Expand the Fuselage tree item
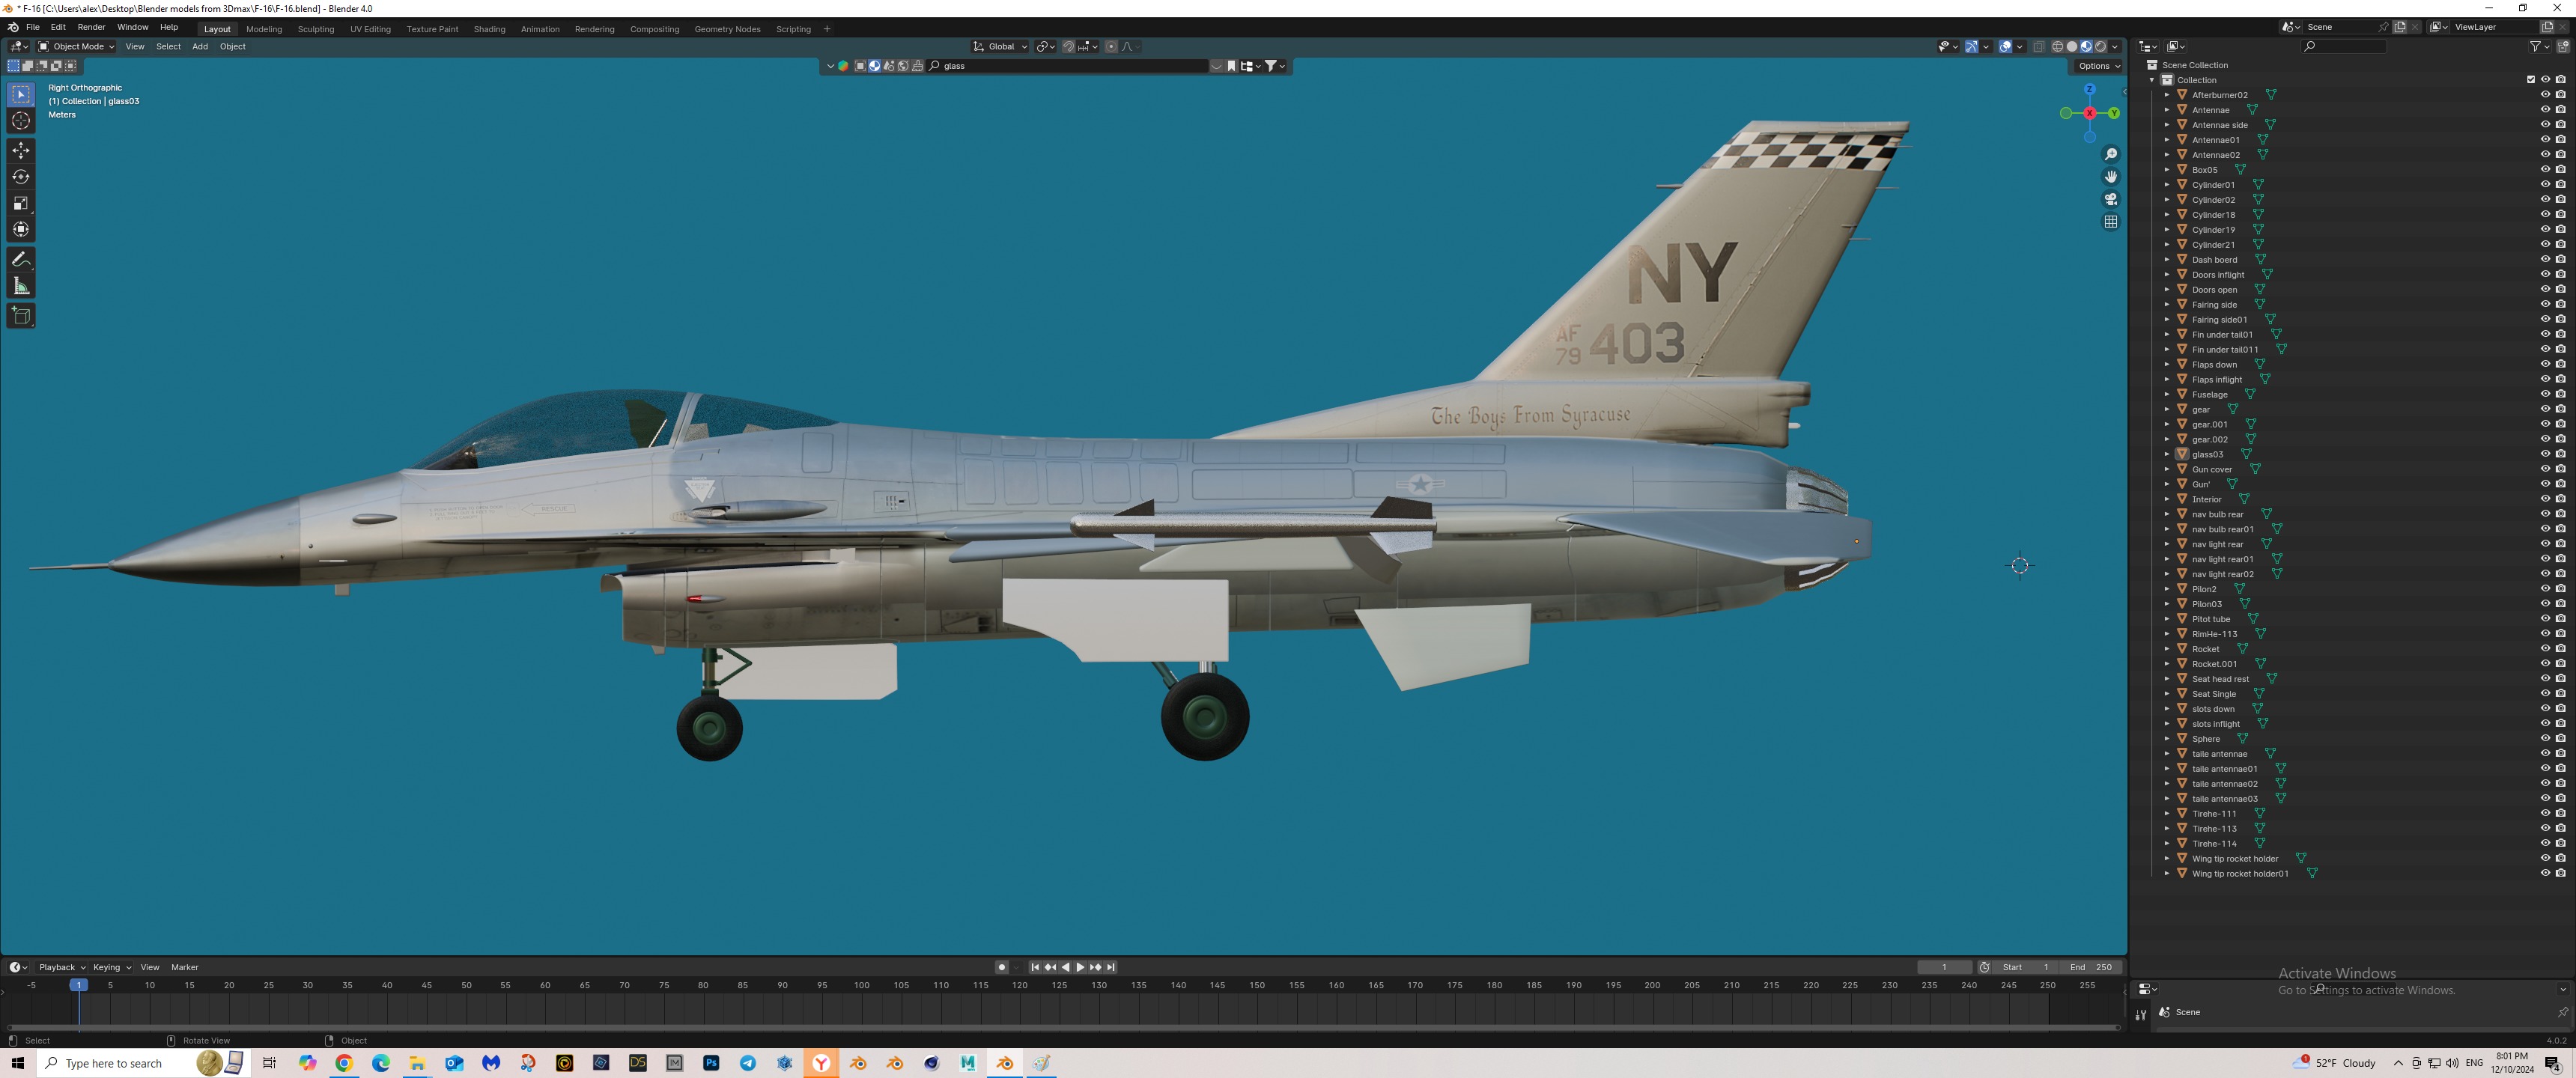The height and width of the screenshot is (1078, 2576). tap(2167, 394)
